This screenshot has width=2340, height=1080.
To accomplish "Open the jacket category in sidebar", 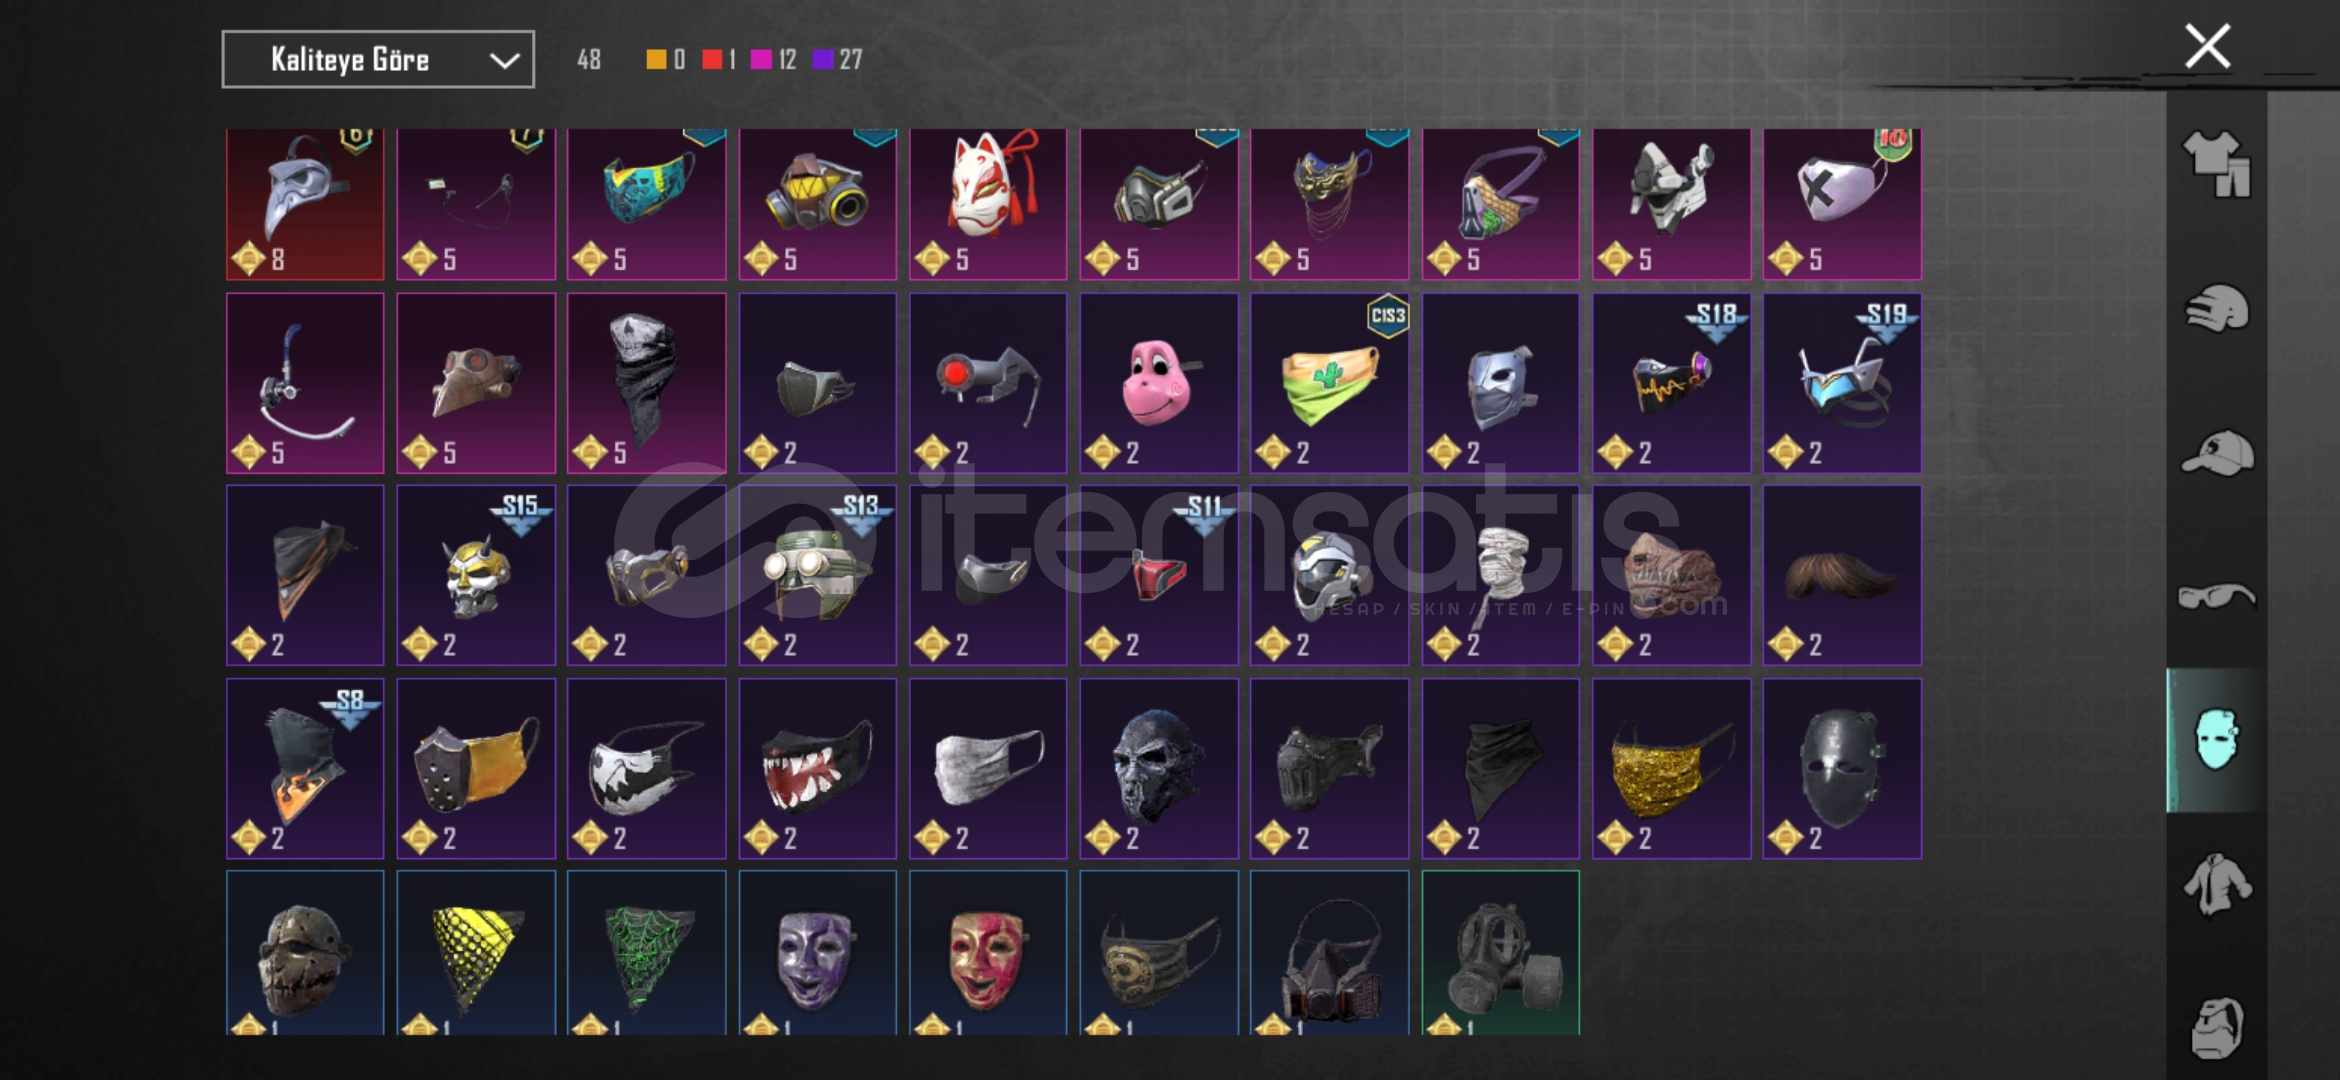I will [2217, 884].
